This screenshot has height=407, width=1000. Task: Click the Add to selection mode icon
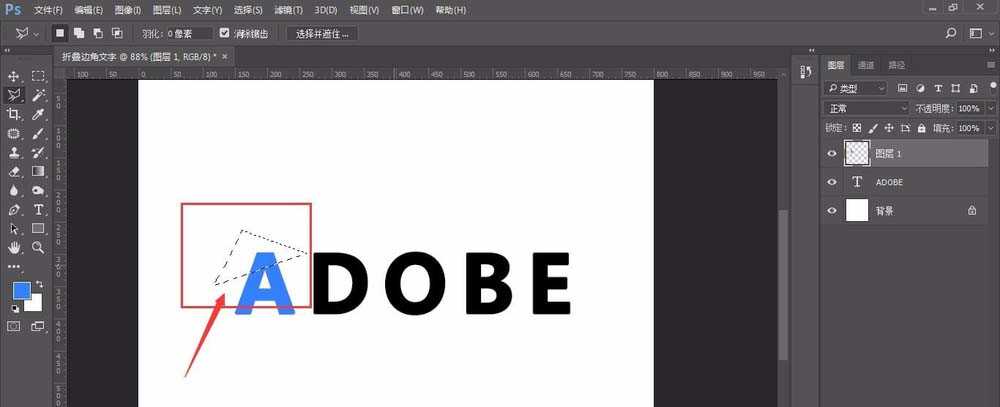(x=78, y=33)
